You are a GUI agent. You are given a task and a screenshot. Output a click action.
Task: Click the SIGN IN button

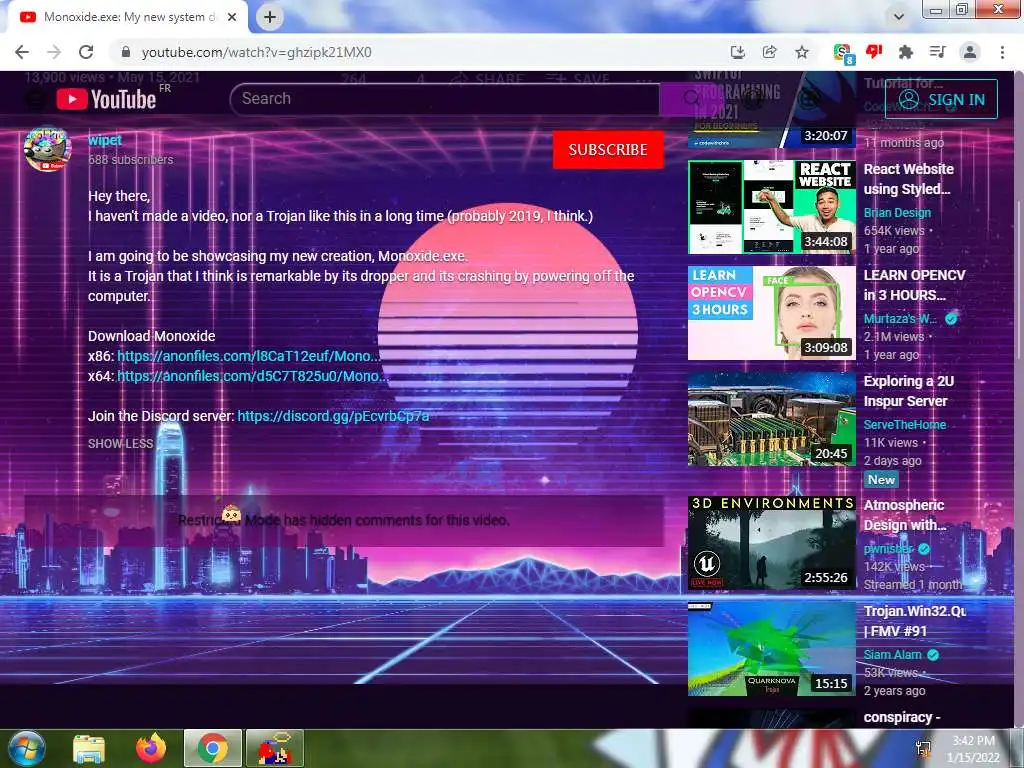941,99
